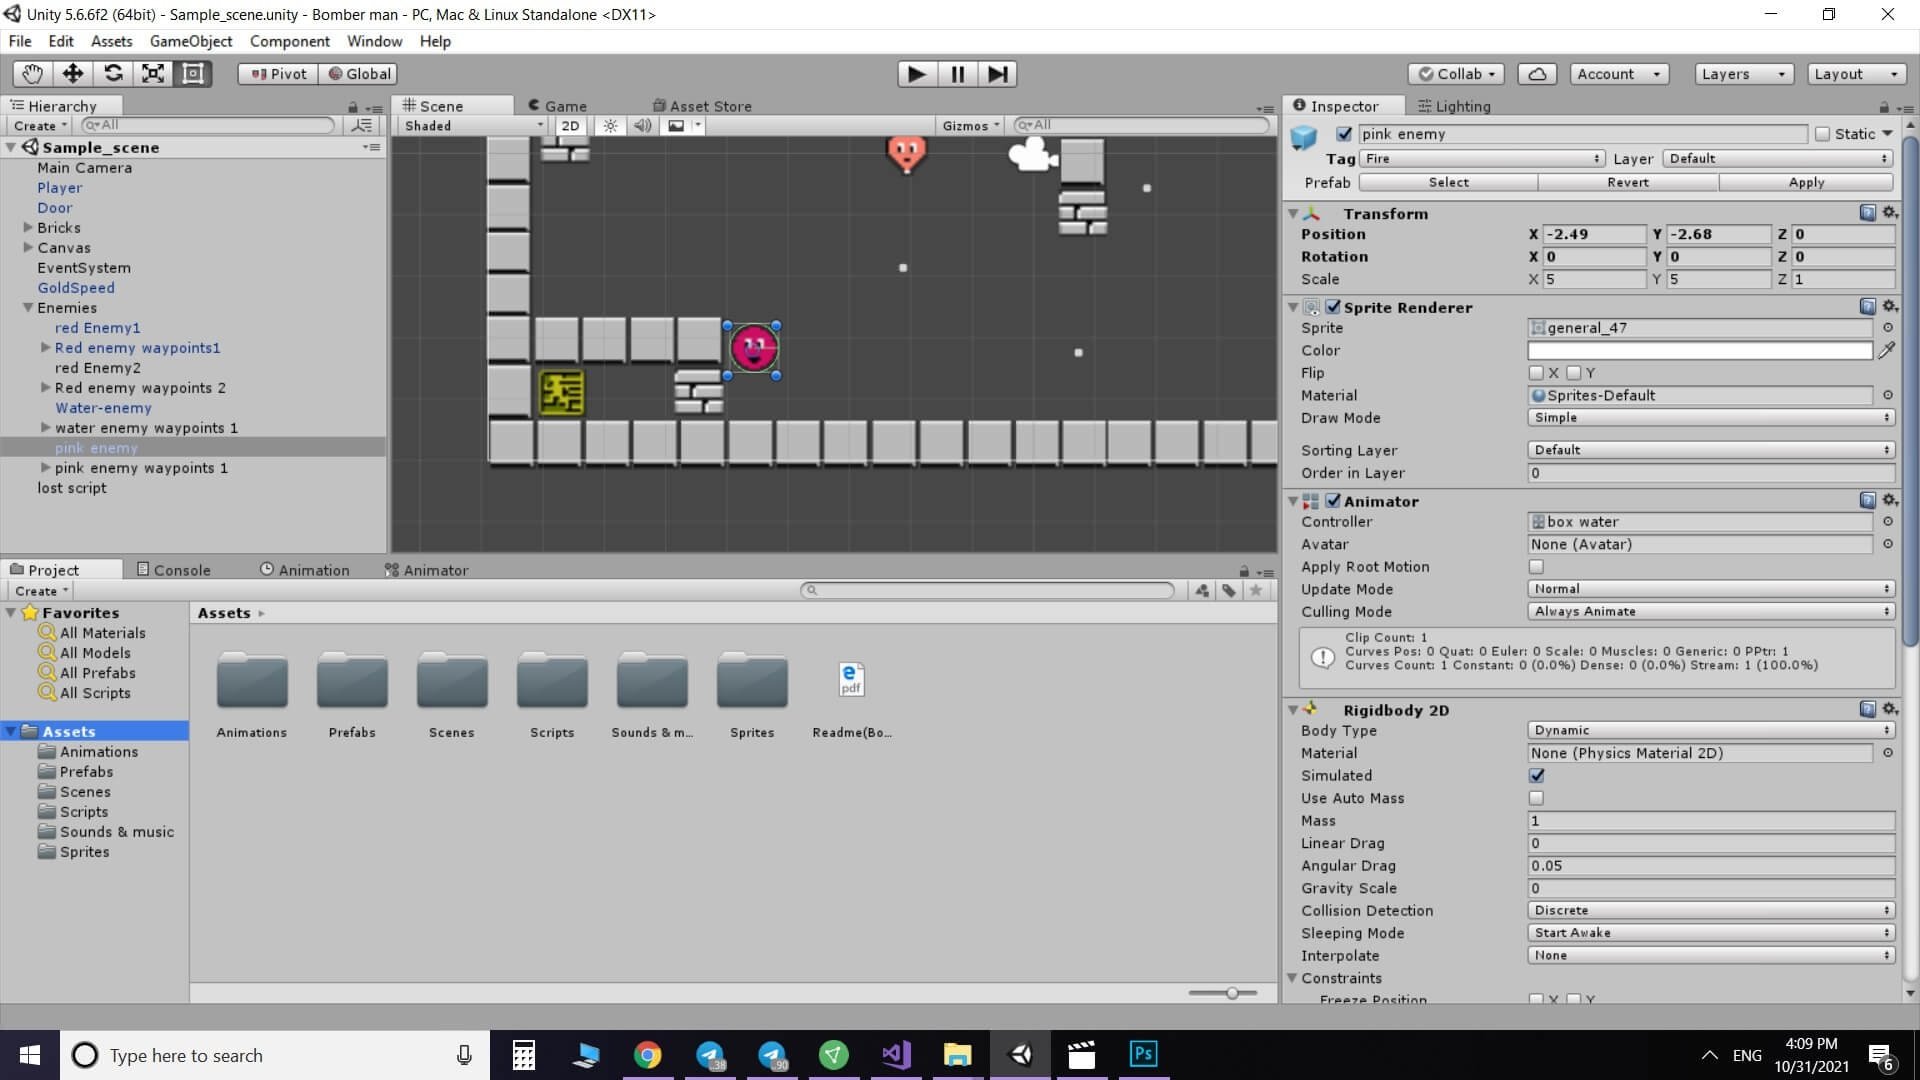Select the Move tool
Screen dimensions: 1920x1080
click(x=72, y=74)
